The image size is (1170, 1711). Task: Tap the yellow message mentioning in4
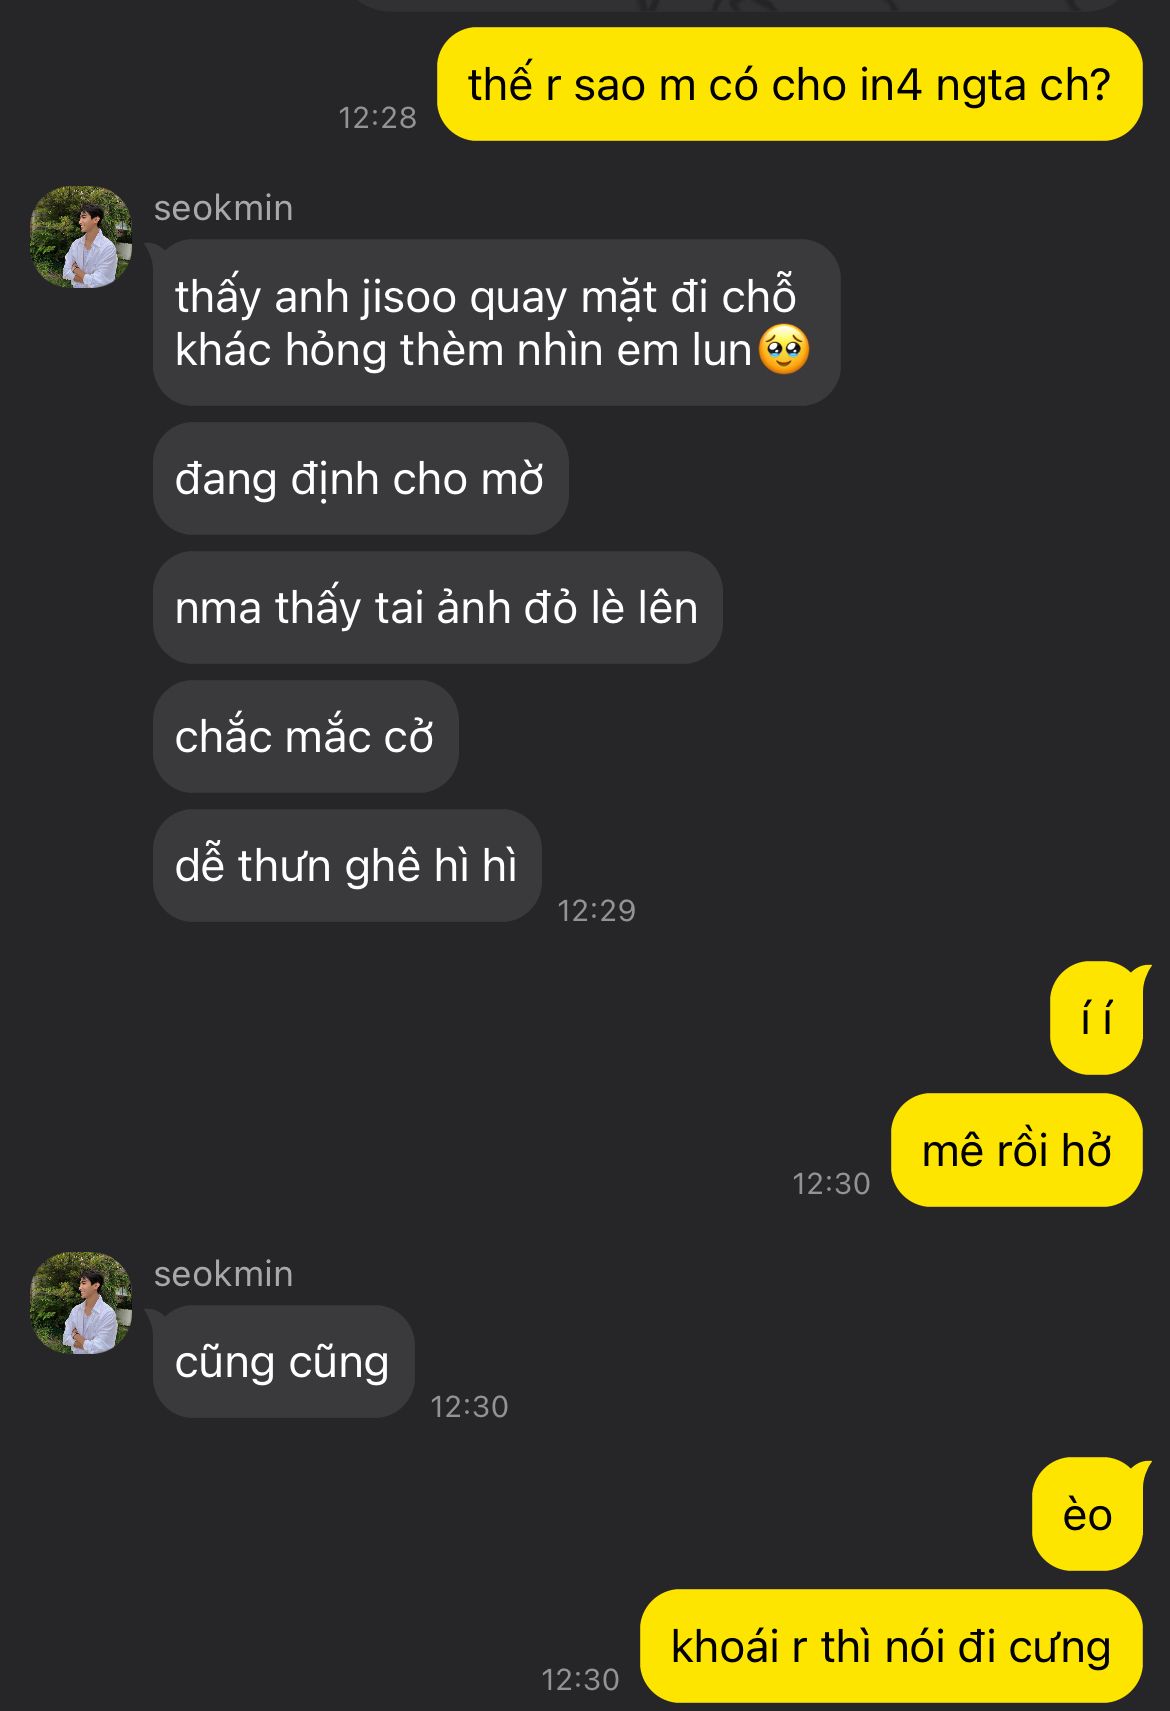point(790,85)
